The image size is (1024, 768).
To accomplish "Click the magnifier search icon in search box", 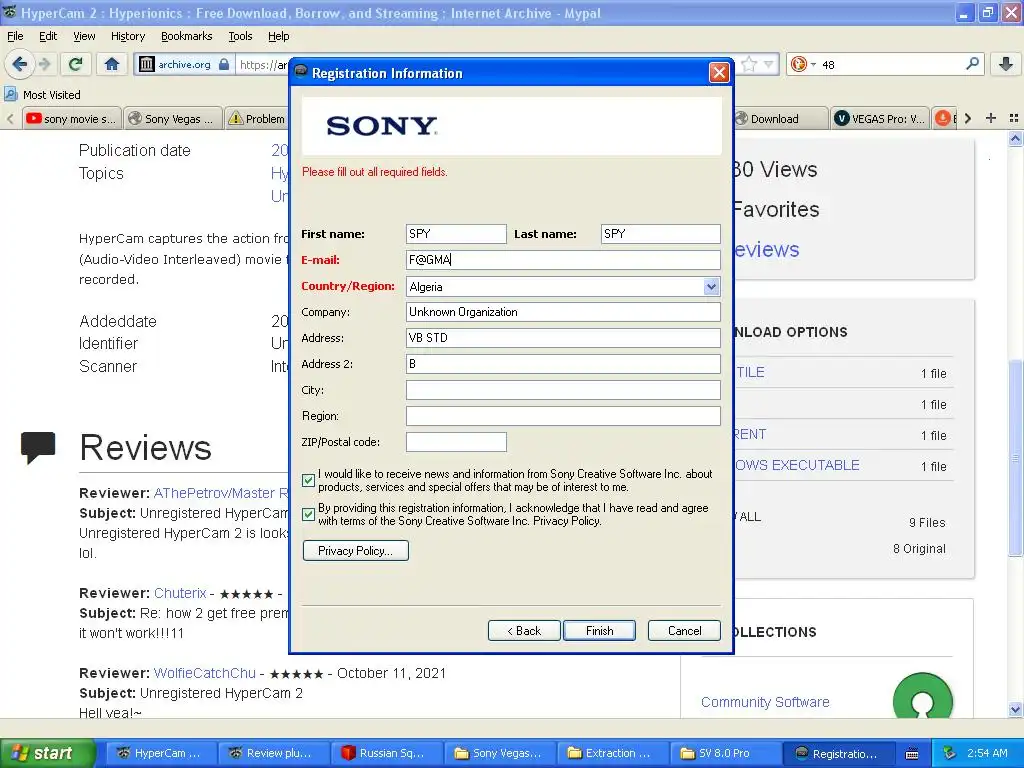I will point(972,63).
